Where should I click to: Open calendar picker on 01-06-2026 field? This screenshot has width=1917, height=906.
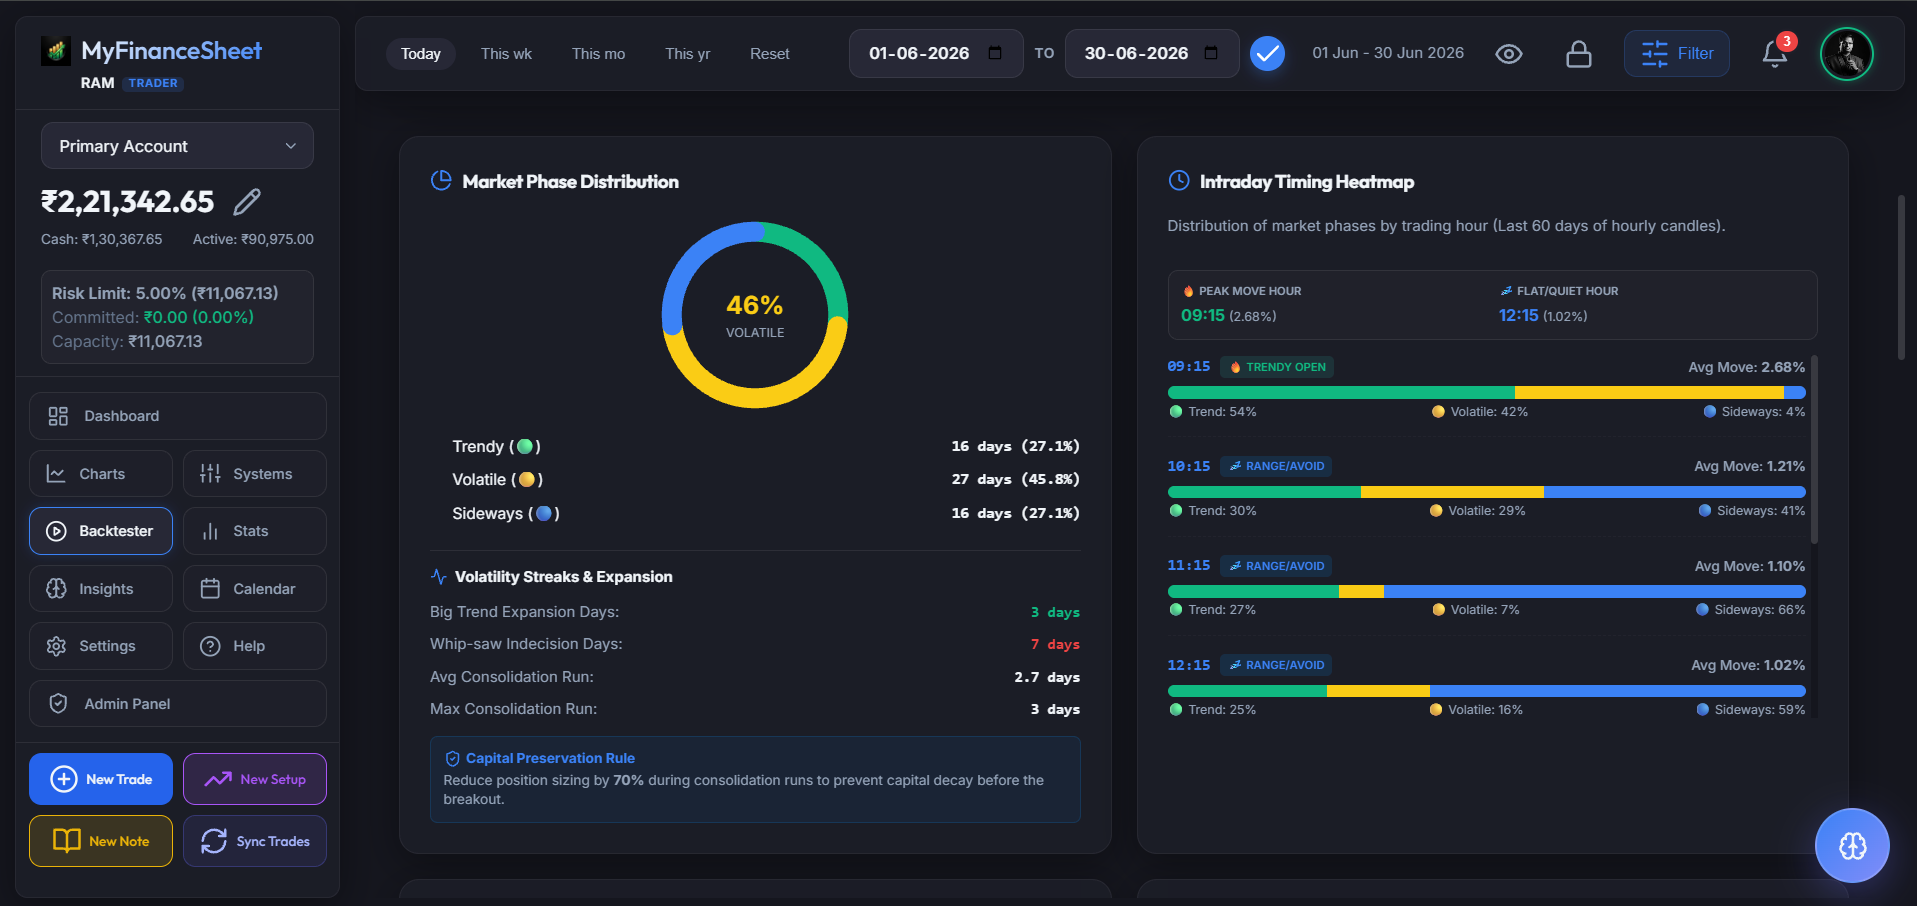[995, 53]
